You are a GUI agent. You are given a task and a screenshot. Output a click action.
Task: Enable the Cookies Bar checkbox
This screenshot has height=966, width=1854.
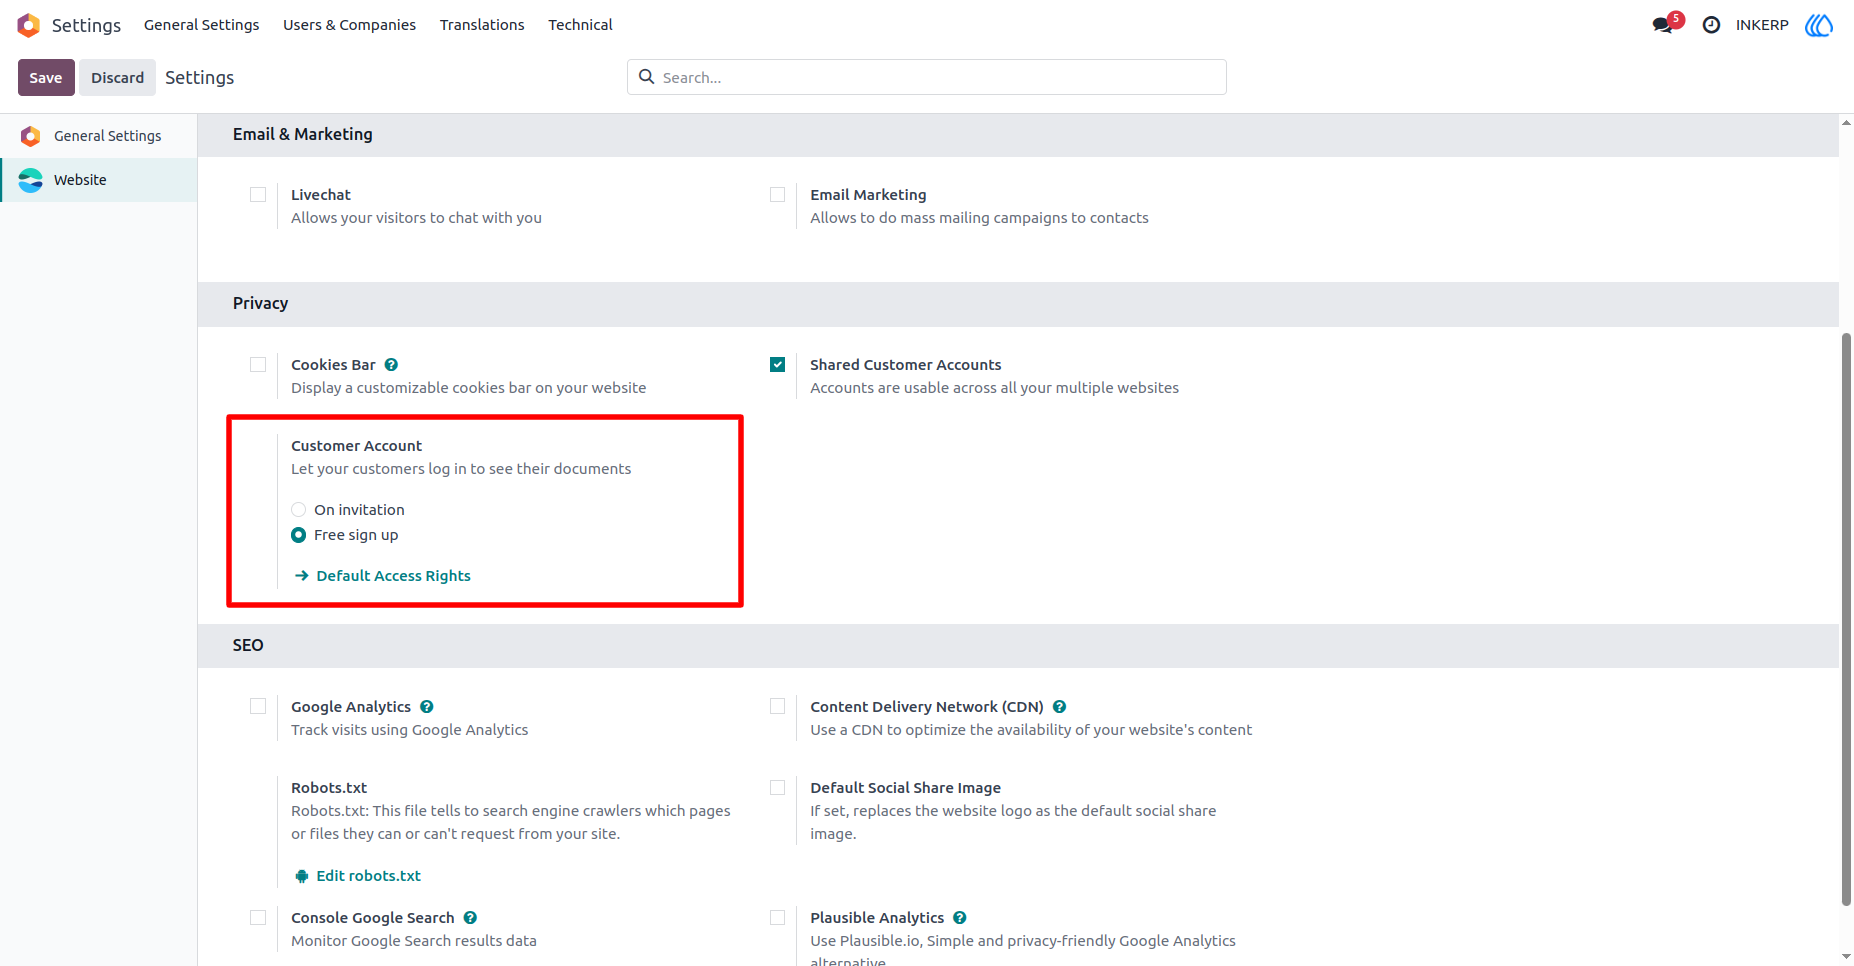click(258, 365)
